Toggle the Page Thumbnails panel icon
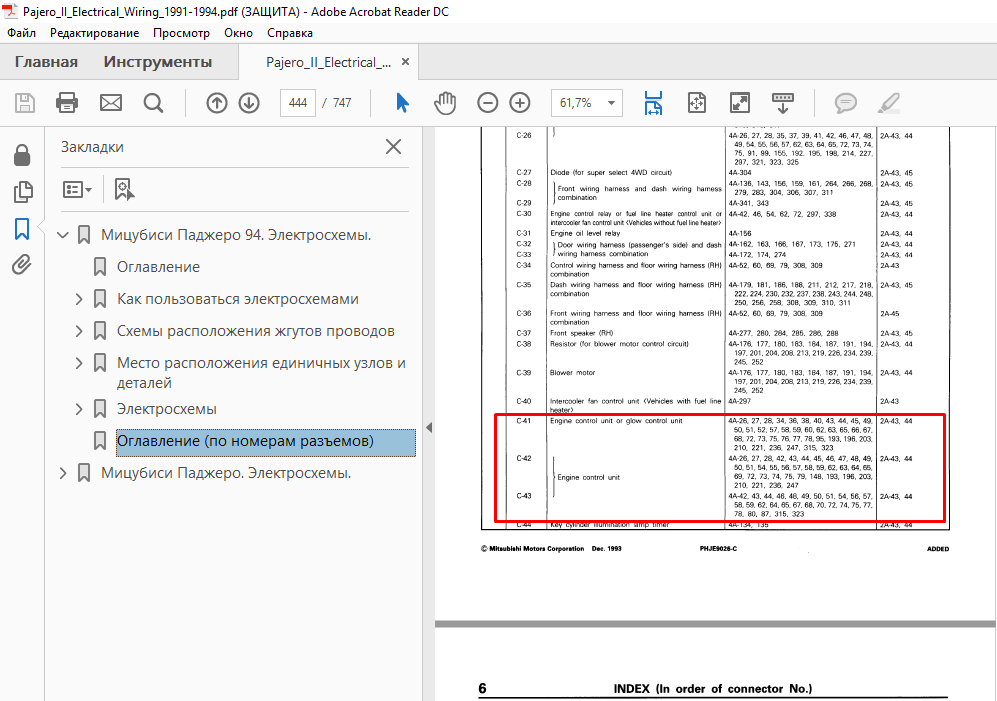This screenshot has width=997, height=701. [x=21, y=192]
